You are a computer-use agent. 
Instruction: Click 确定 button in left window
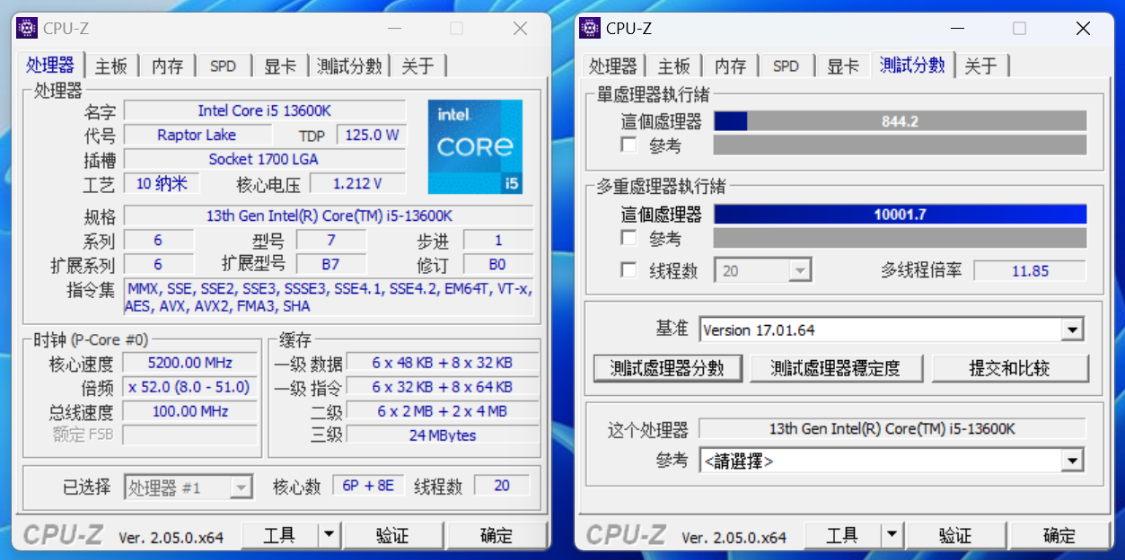click(496, 534)
